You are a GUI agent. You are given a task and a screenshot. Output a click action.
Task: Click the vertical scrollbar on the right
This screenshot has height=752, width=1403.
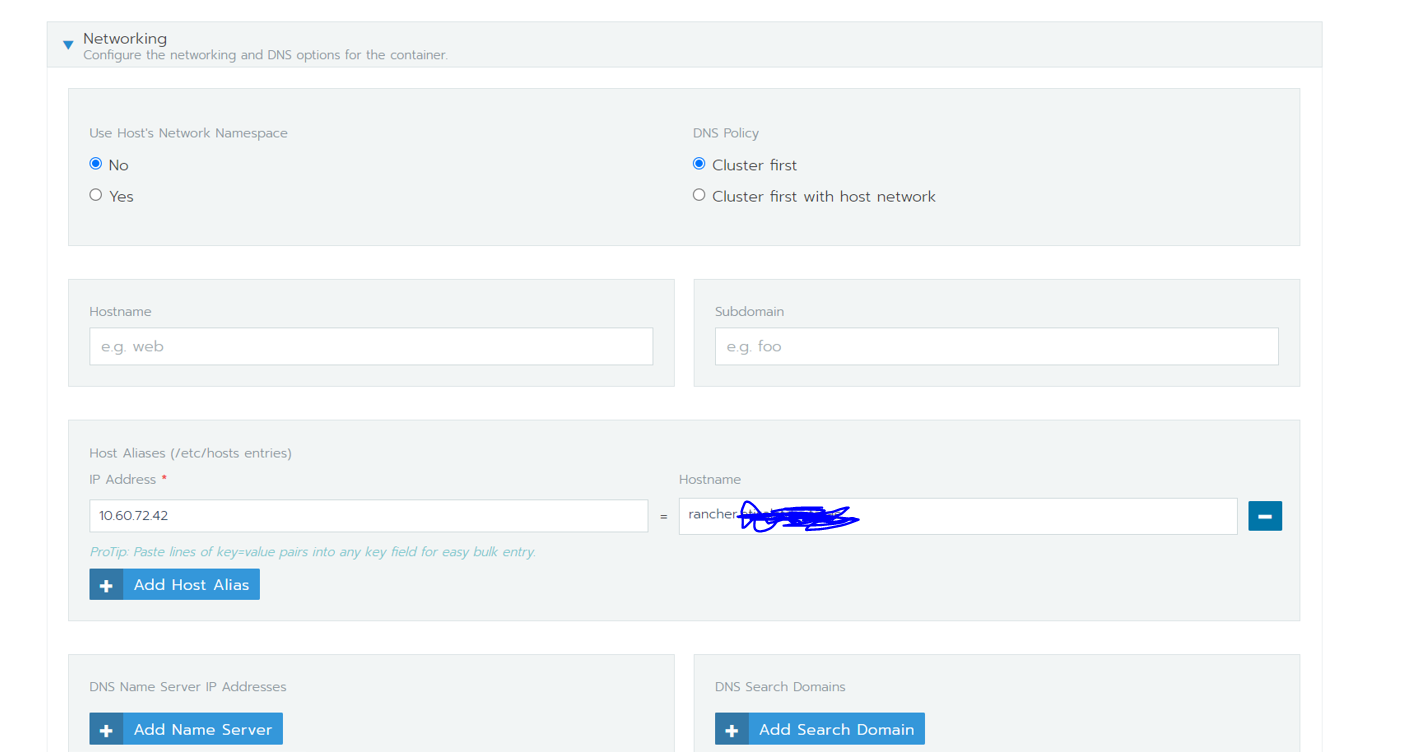pos(1398,376)
